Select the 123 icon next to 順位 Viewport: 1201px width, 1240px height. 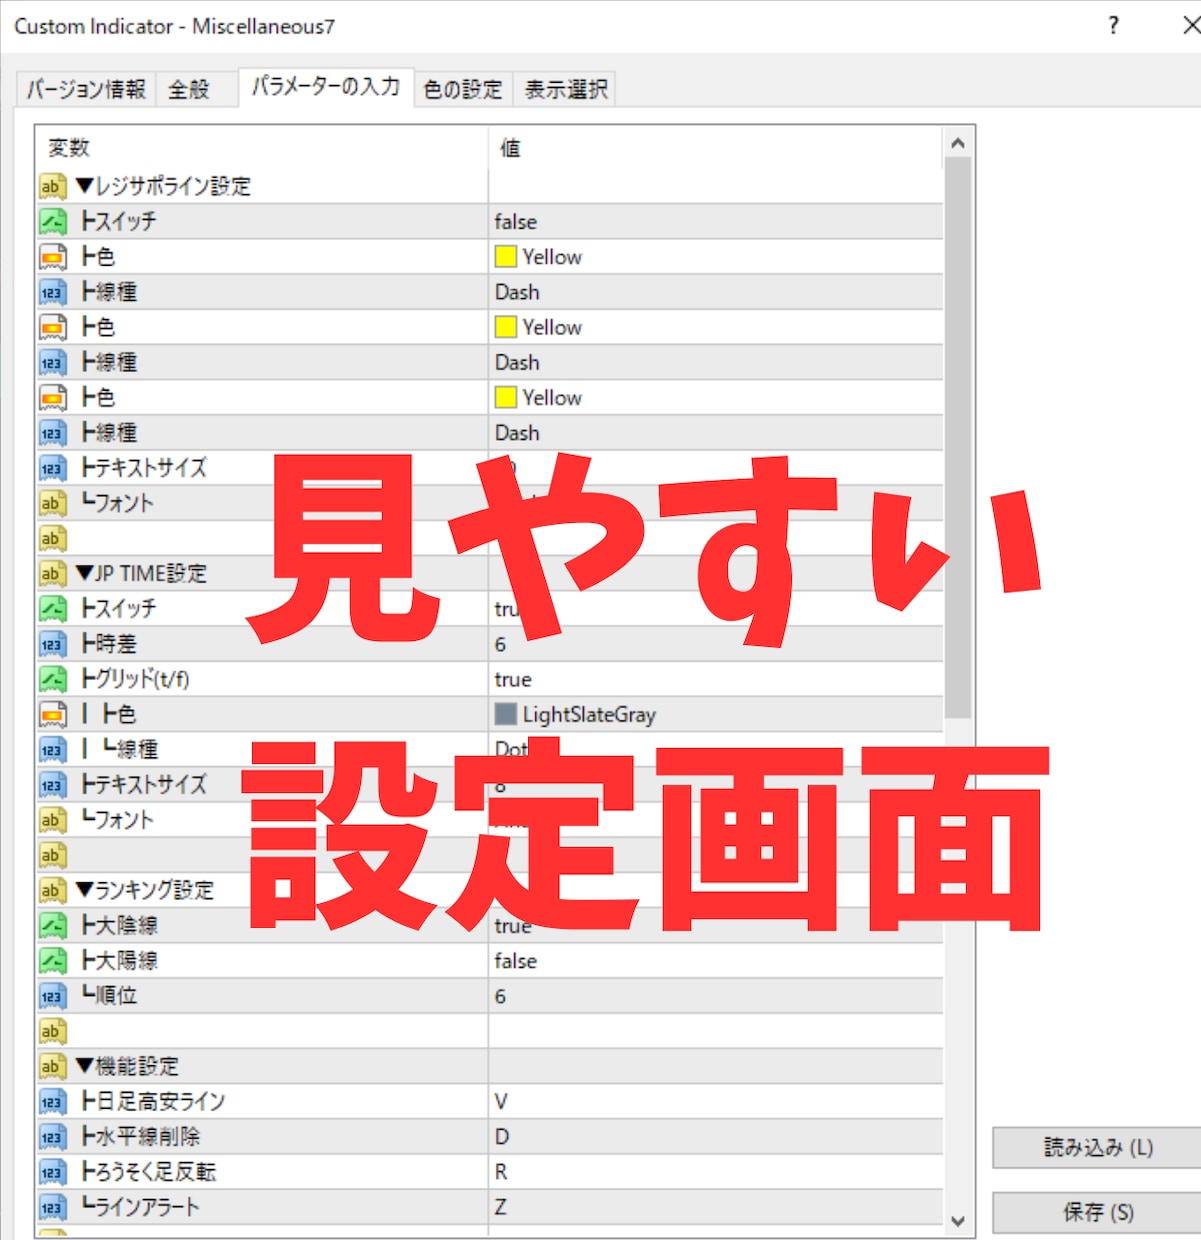[x=52, y=996]
